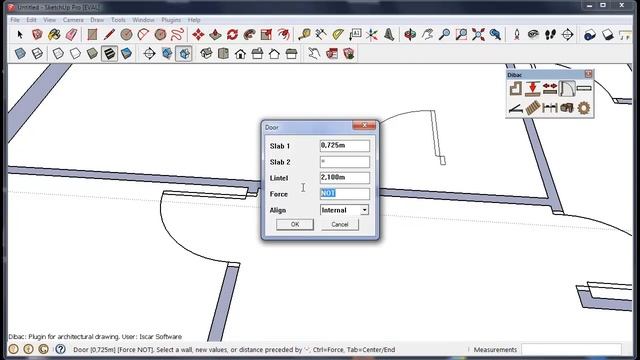Switch to Front house view
The width and height of the screenshot is (640, 360).
(240, 53)
